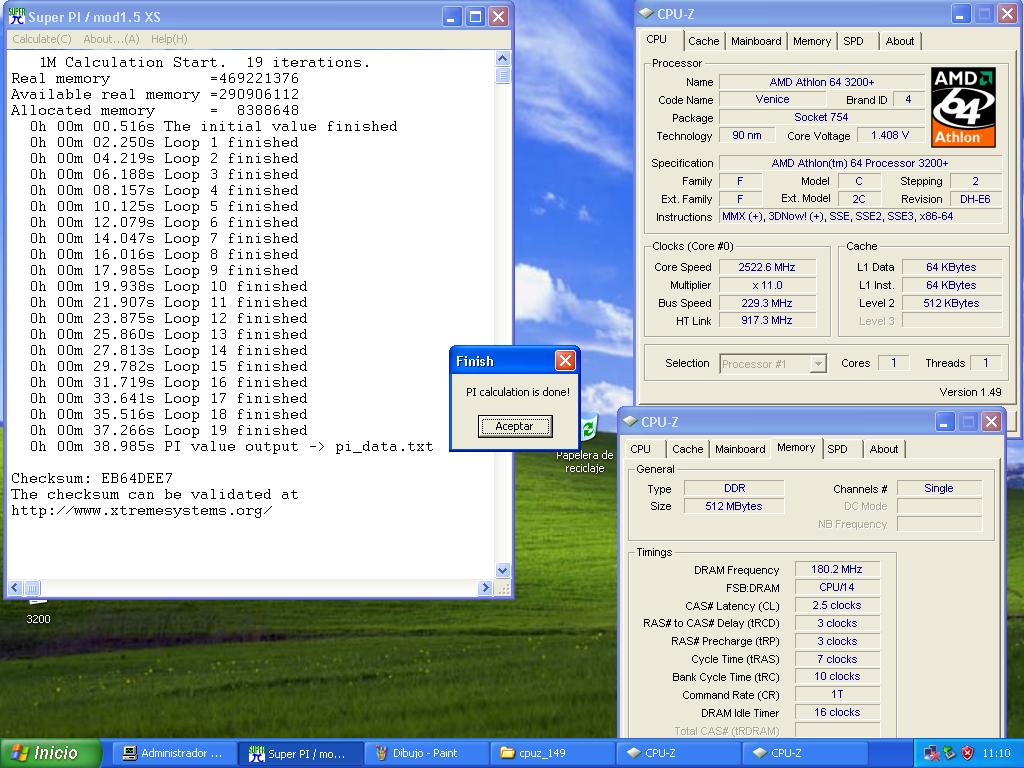Click the AMD Athlon 64 3200+ Name value
The height and width of the screenshot is (768, 1024).
tap(822, 82)
